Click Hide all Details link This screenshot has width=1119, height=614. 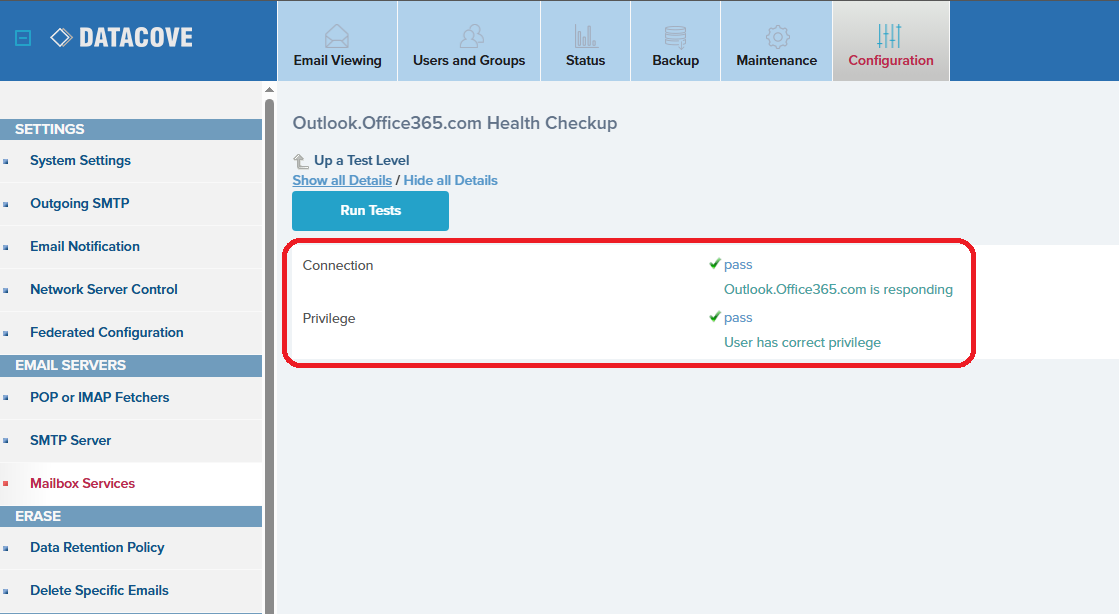[450, 181]
